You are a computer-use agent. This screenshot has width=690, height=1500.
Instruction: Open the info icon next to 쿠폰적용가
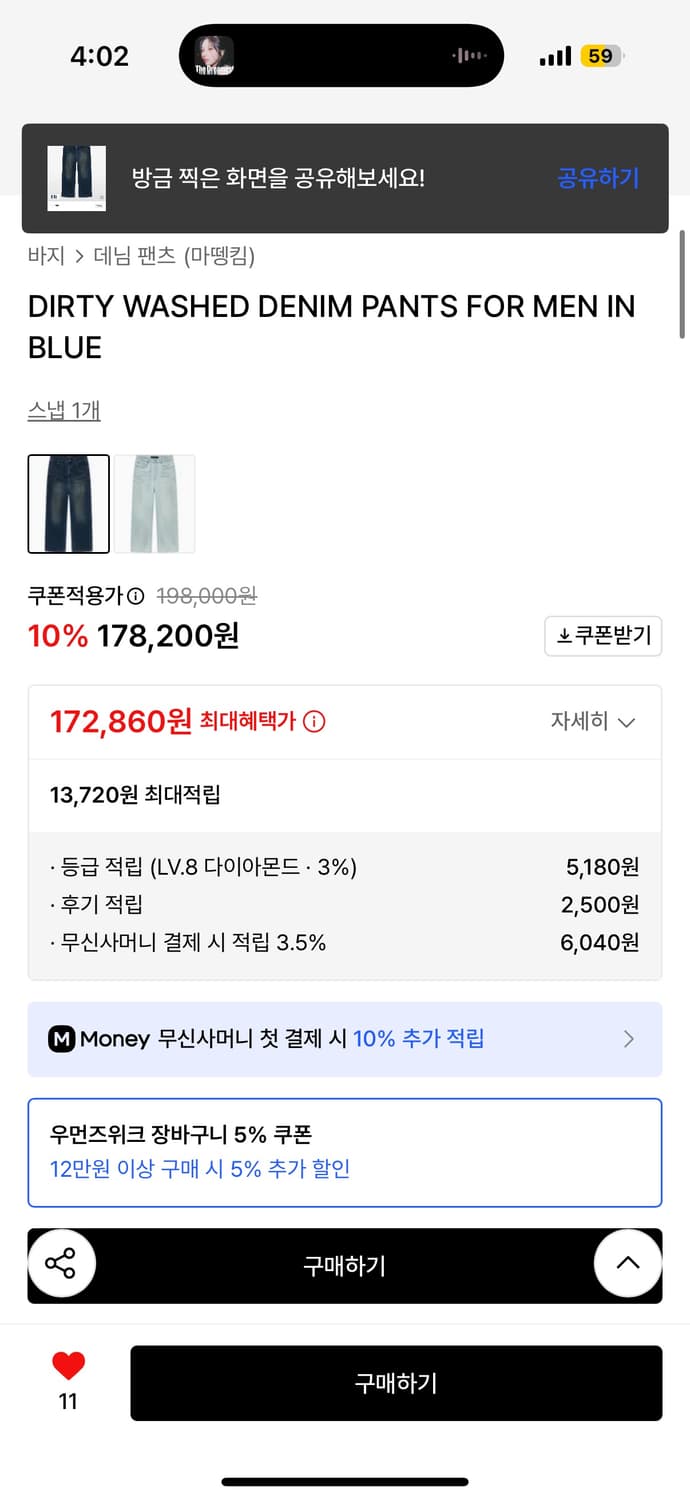pyautogui.click(x=136, y=595)
